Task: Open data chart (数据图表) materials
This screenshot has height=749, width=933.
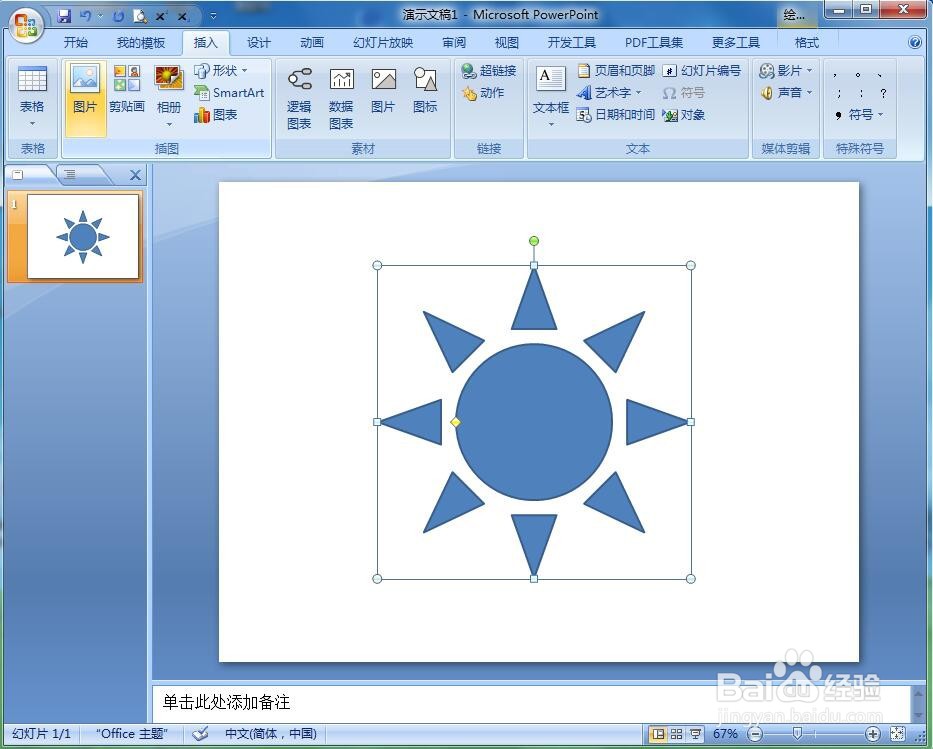Action: (x=342, y=98)
